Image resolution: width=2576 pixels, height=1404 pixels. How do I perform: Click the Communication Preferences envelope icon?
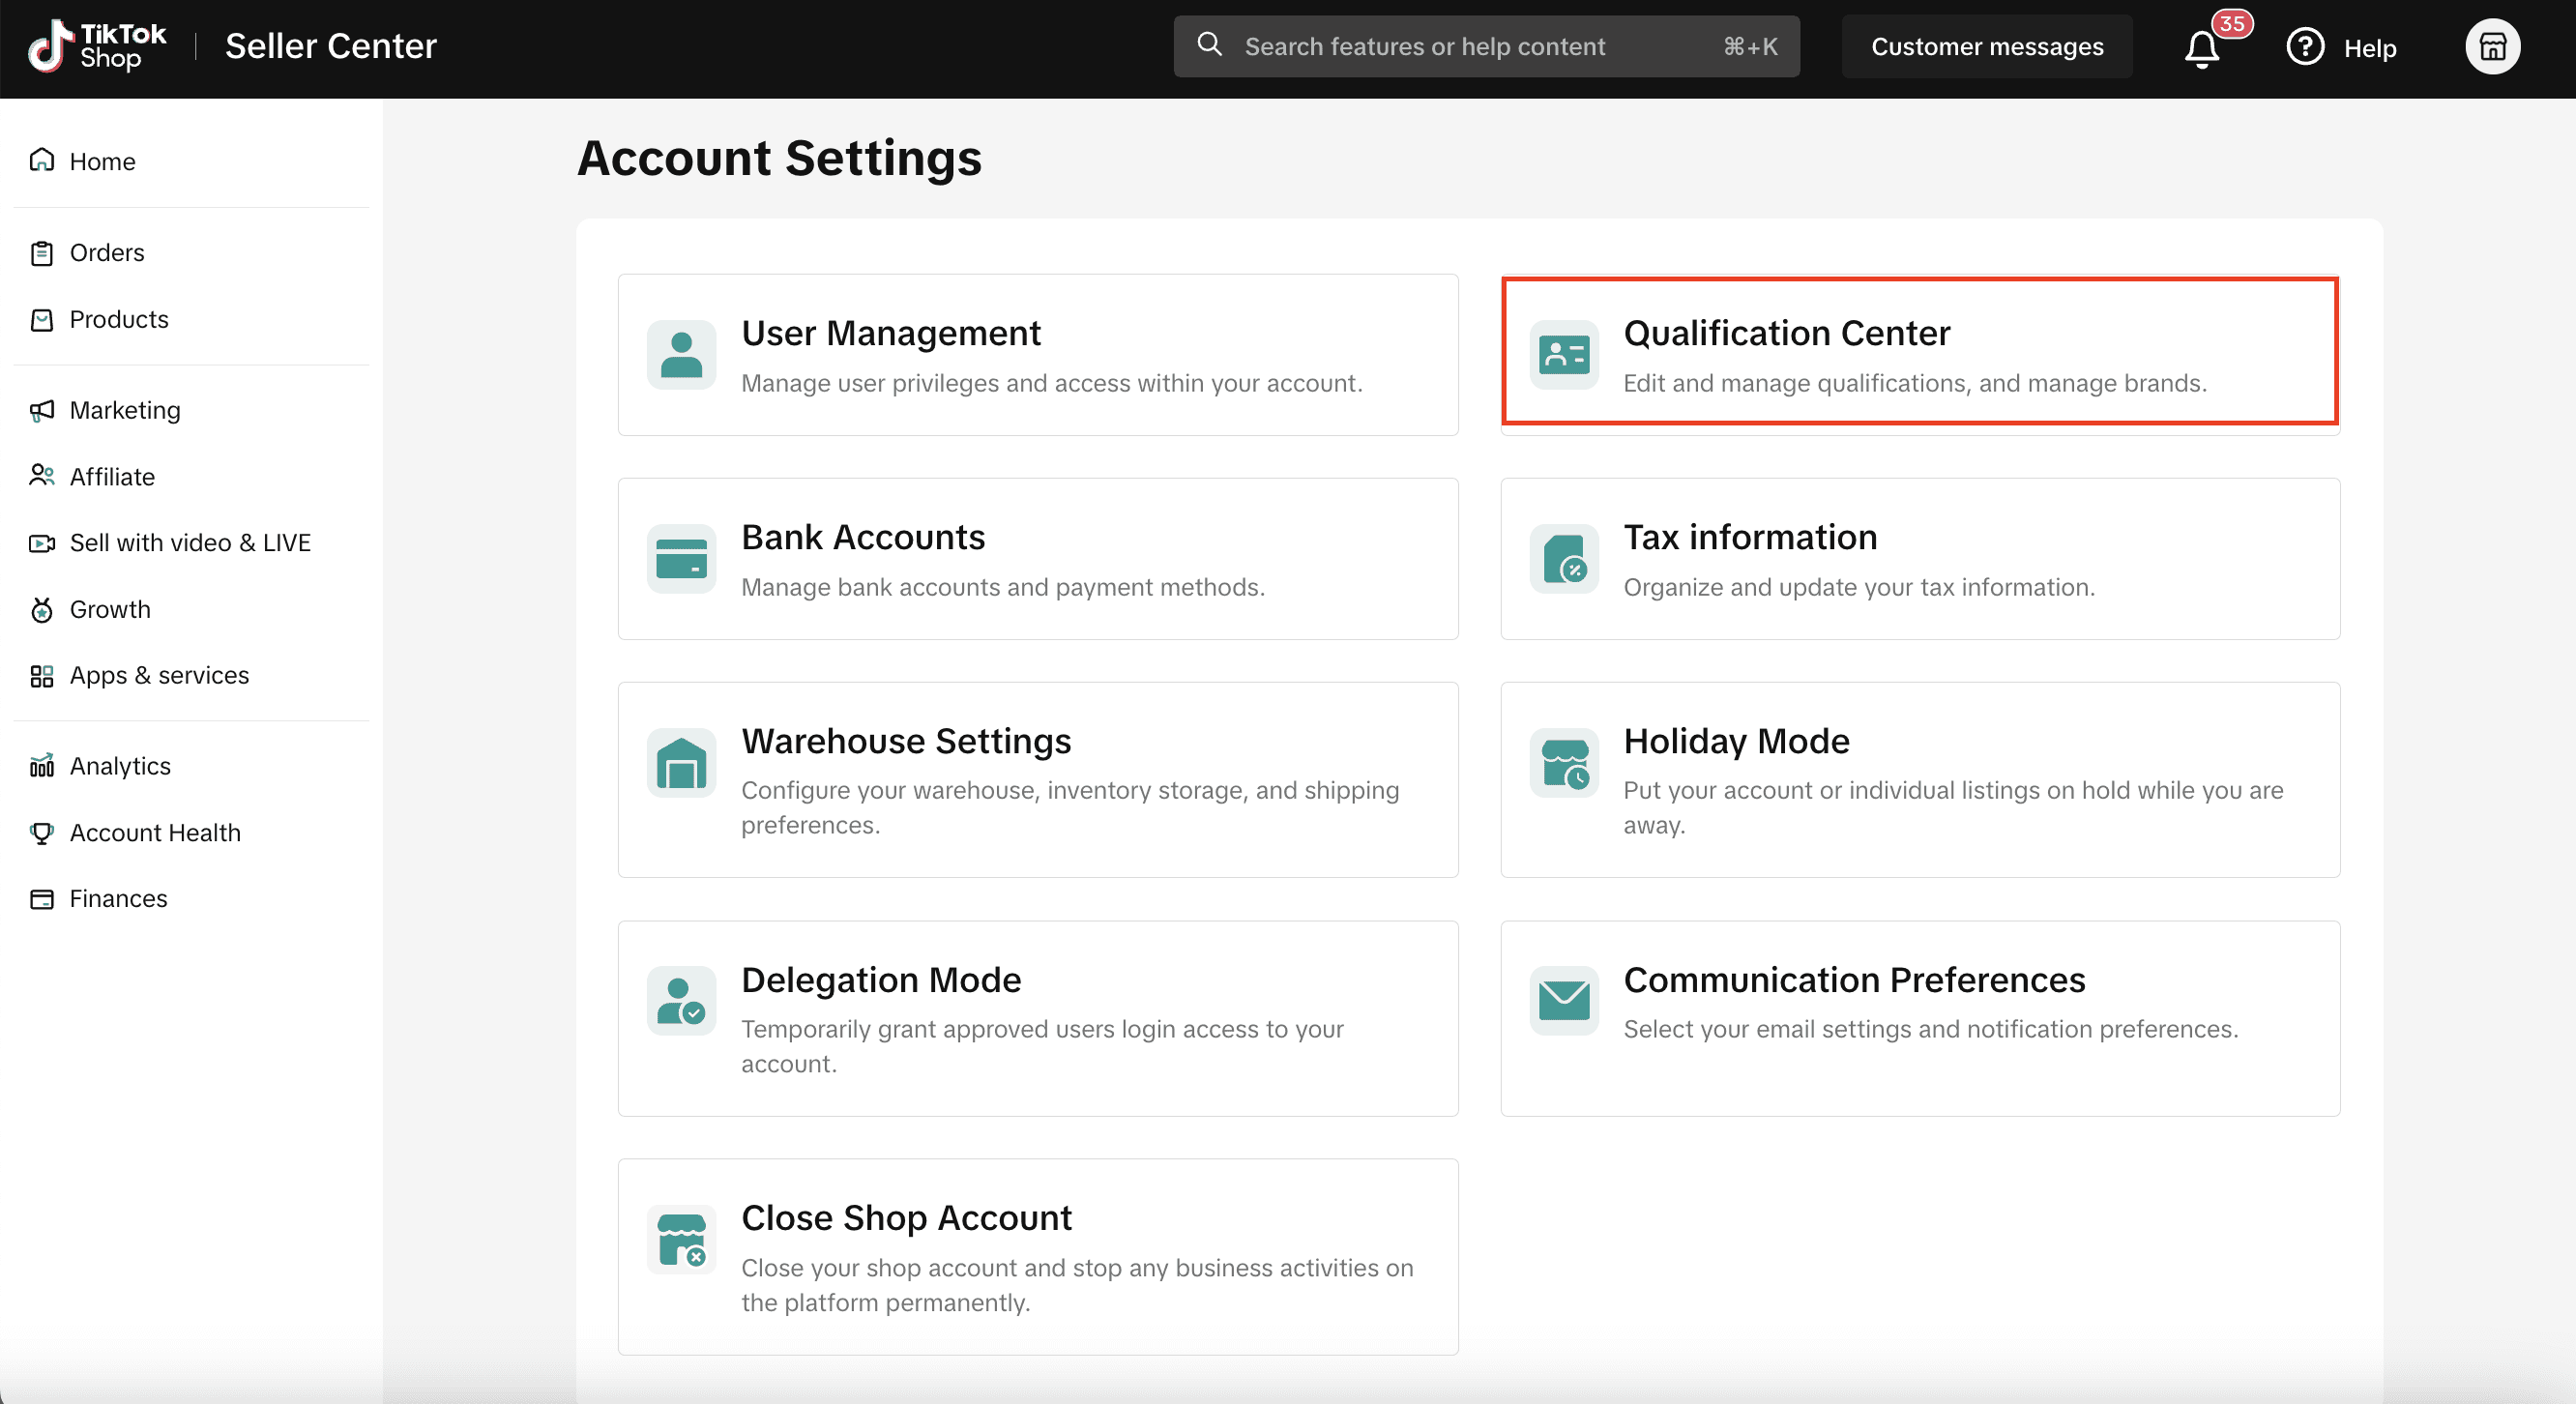(x=1563, y=1000)
